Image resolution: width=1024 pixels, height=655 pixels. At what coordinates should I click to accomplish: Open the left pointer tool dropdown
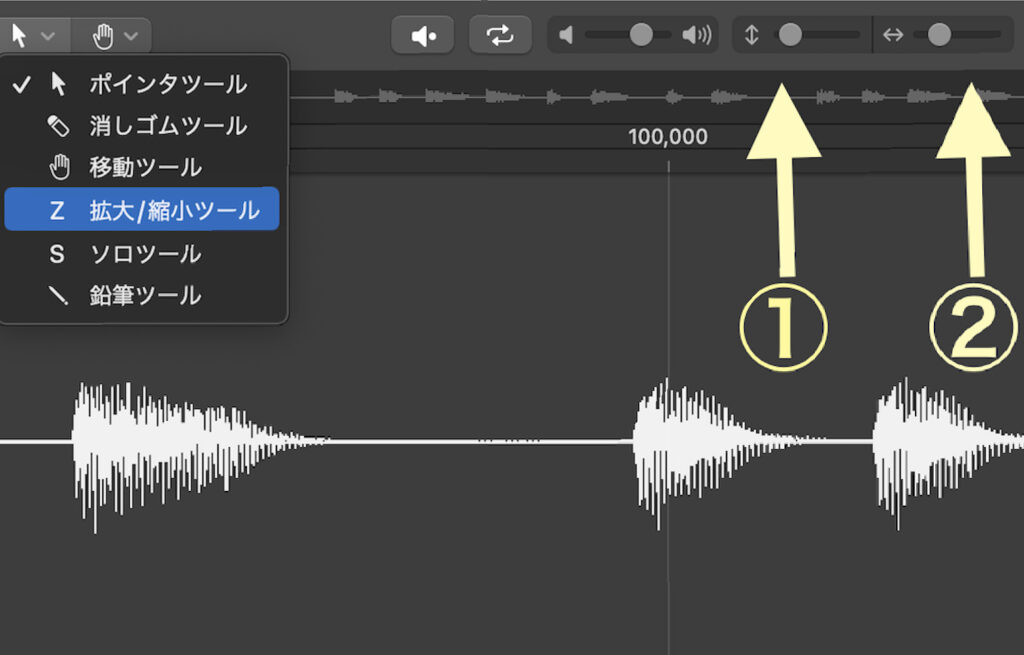pyautogui.click(x=33, y=36)
